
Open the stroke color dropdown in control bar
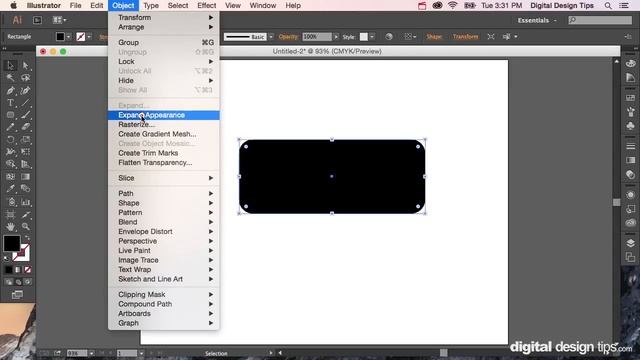(x=89, y=37)
